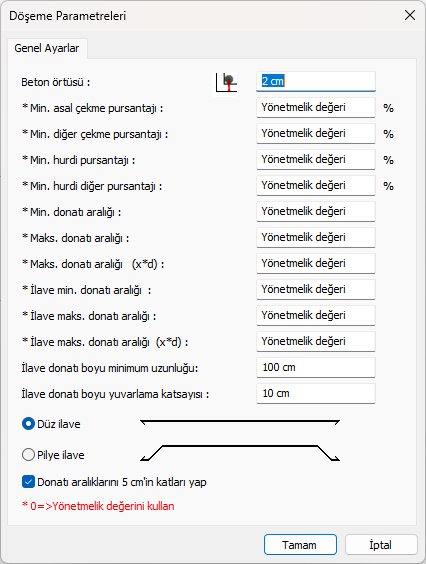Screen dimensions: 426x564
Task: Select the Pilye ilave radio option
Action: point(28,455)
